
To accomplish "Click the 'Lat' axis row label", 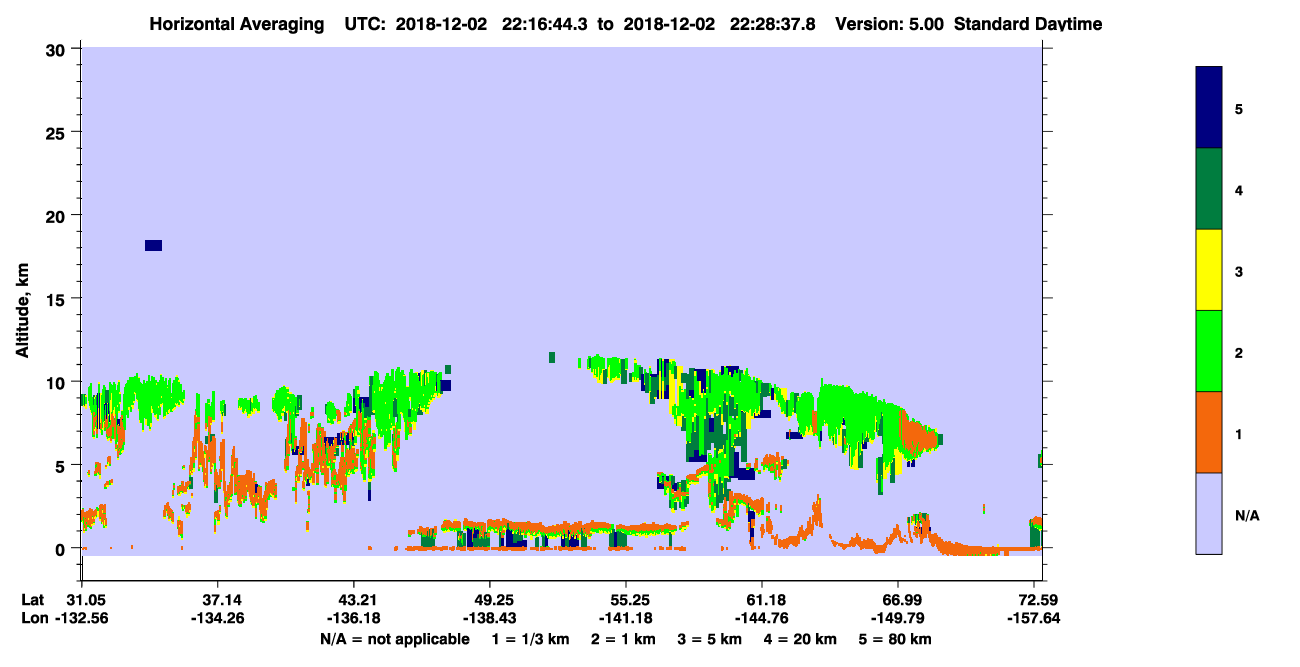I will coord(33,599).
